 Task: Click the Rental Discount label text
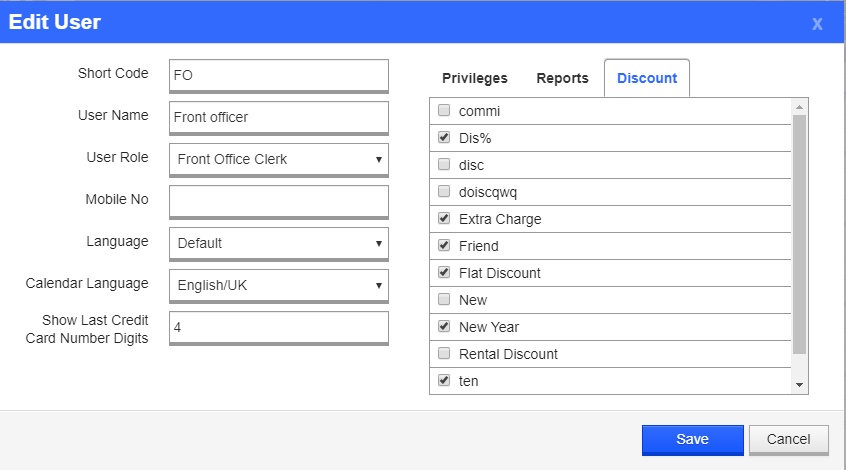pos(508,354)
